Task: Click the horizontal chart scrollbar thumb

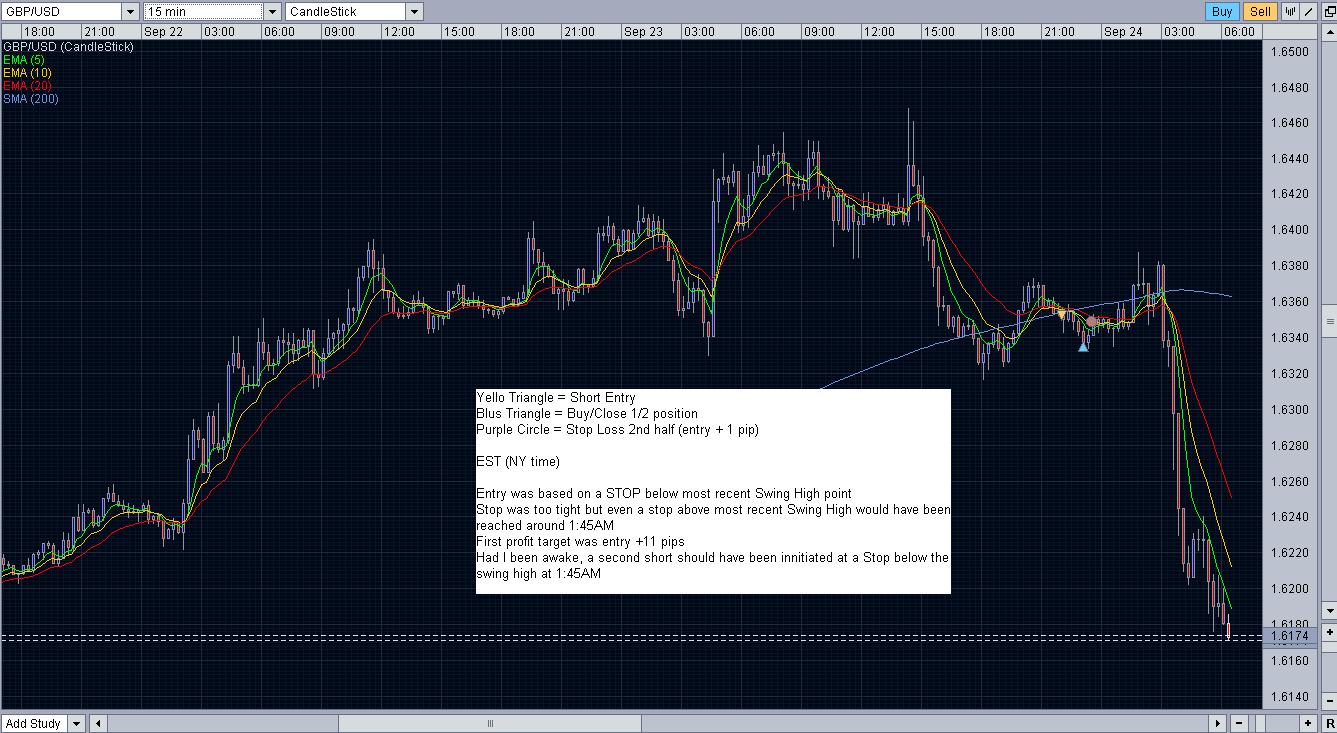Action: [490, 723]
